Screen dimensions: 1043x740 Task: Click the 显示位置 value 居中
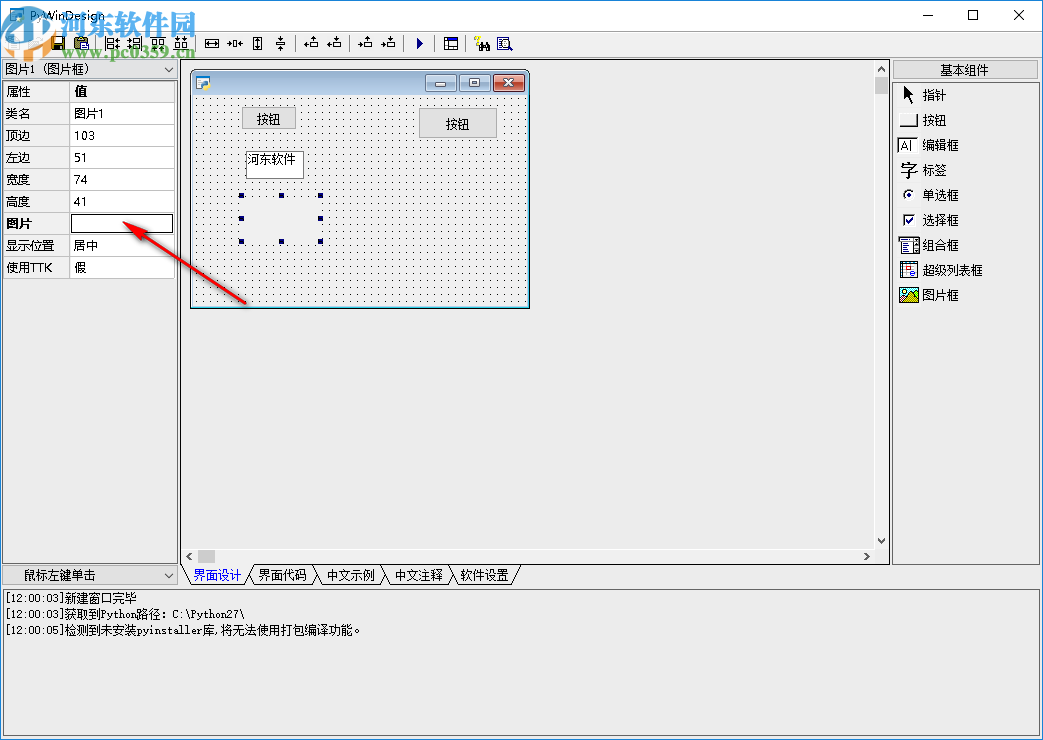(122, 246)
